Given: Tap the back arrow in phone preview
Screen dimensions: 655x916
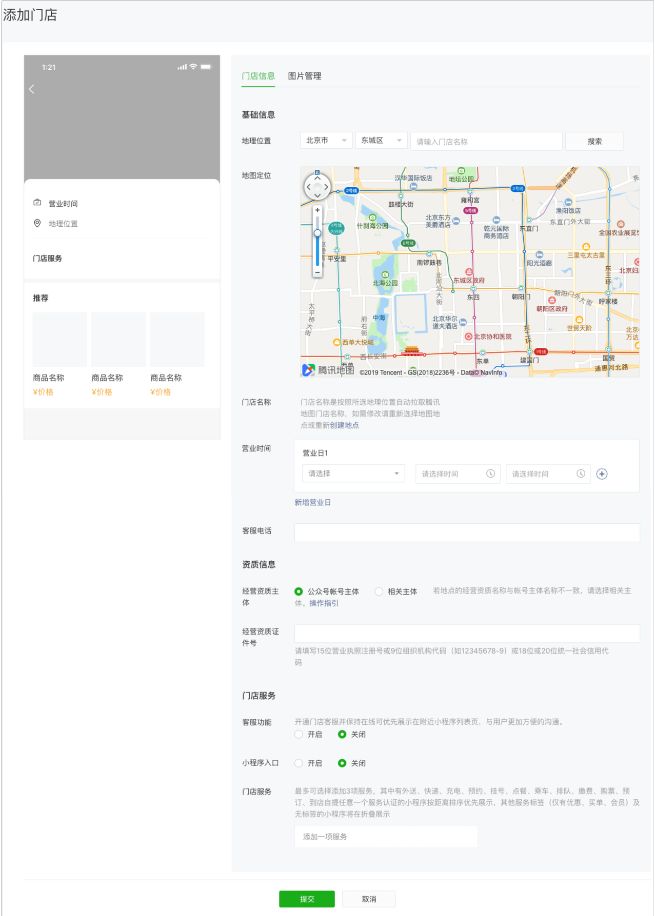Looking at the screenshot, I should (32, 89).
